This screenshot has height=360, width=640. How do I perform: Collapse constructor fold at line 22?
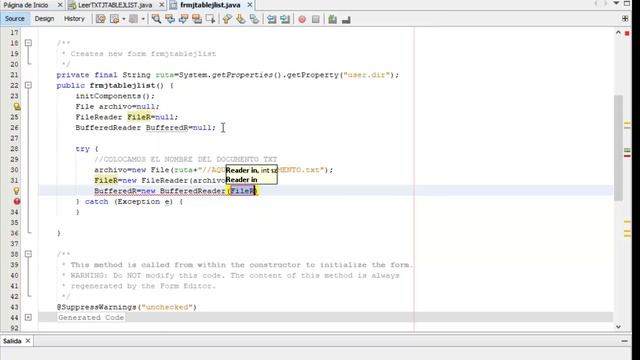(x=28, y=85)
